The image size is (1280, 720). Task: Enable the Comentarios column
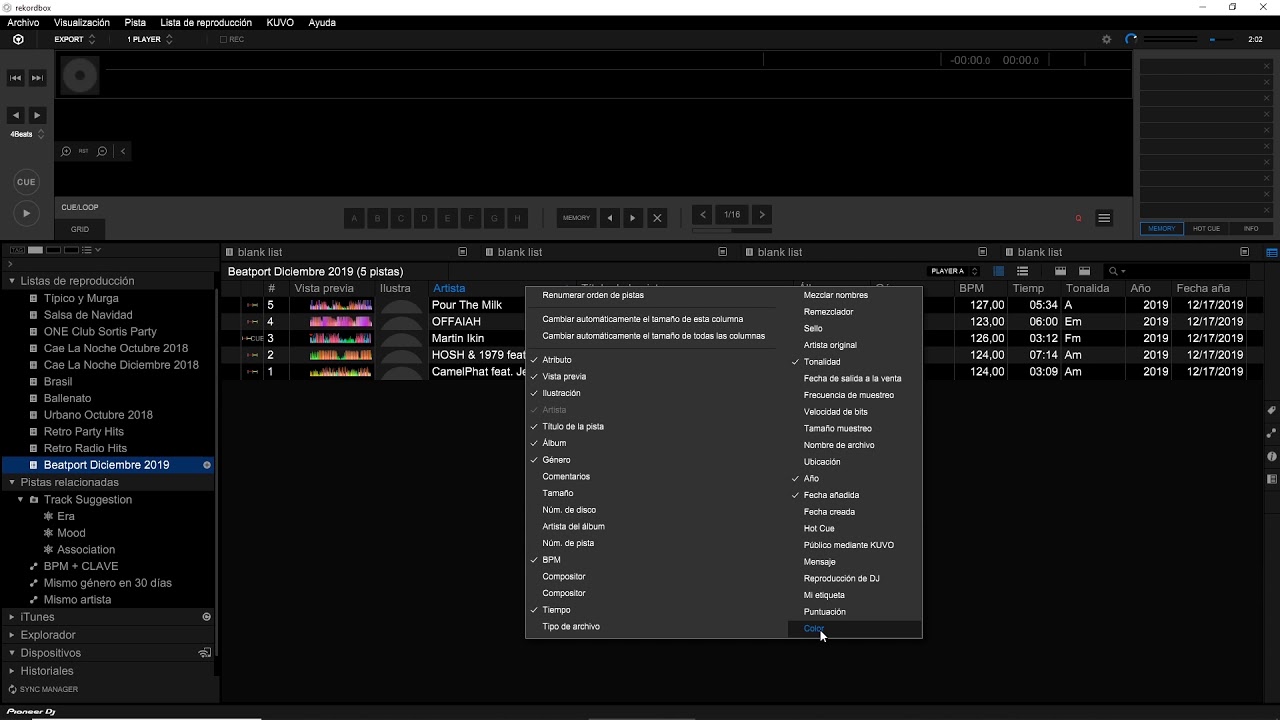point(566,477)
